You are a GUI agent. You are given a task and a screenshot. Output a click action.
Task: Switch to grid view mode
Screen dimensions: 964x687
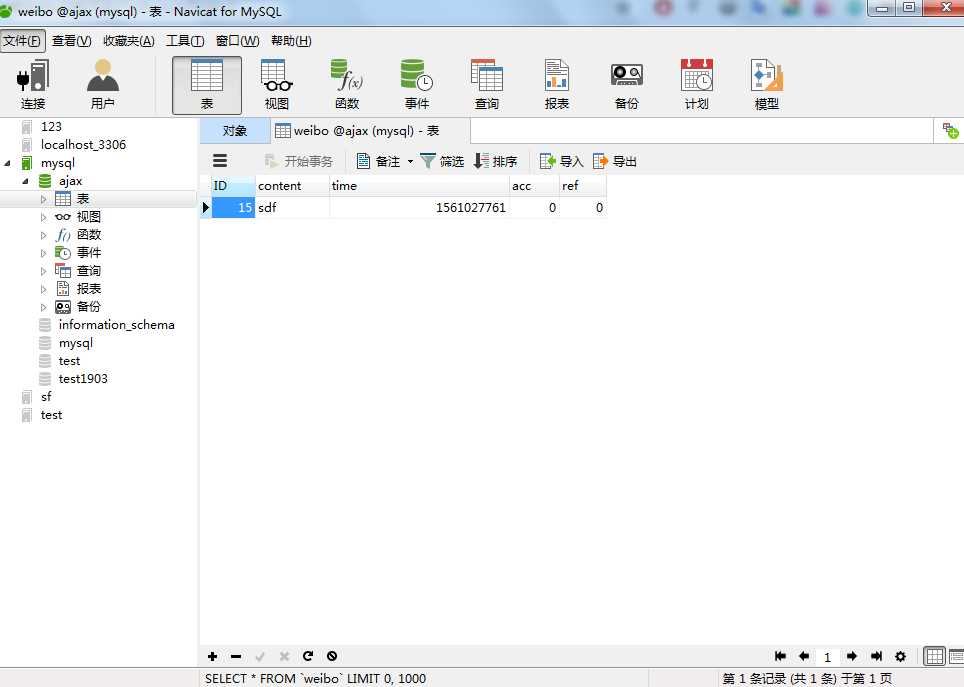(x=934, y=656)
